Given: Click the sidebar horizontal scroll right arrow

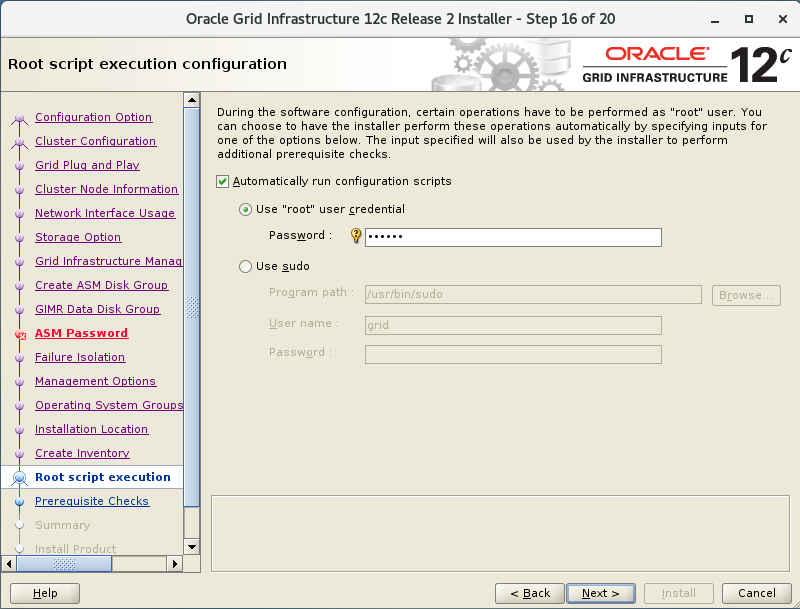Looking at the screenshot, I should [x=174, y=564].
